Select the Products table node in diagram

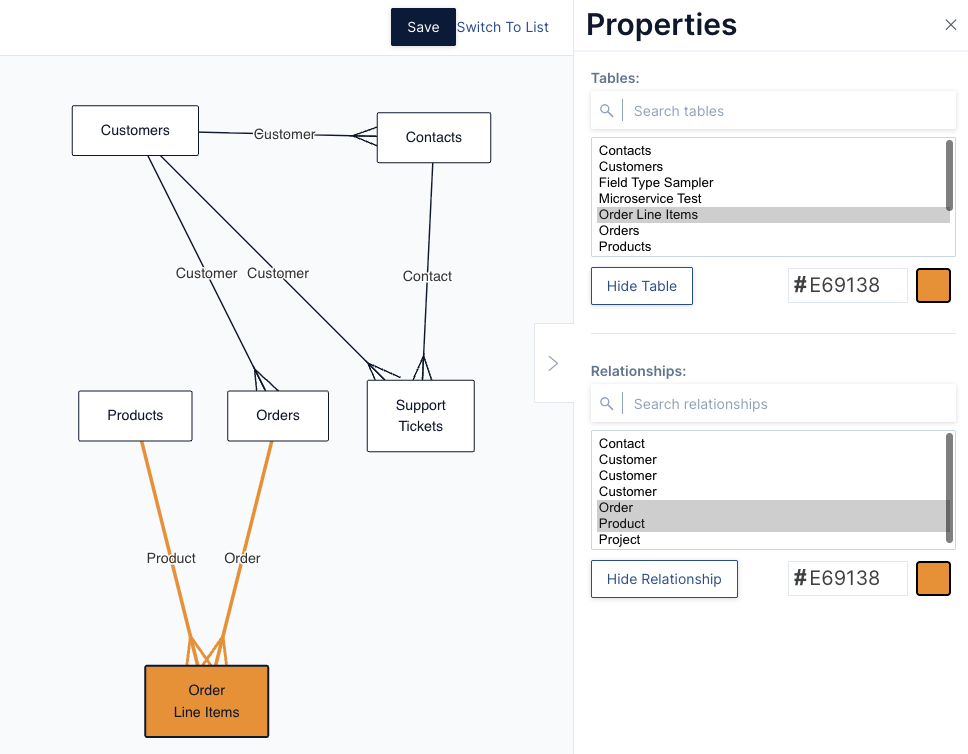(135, 416)
